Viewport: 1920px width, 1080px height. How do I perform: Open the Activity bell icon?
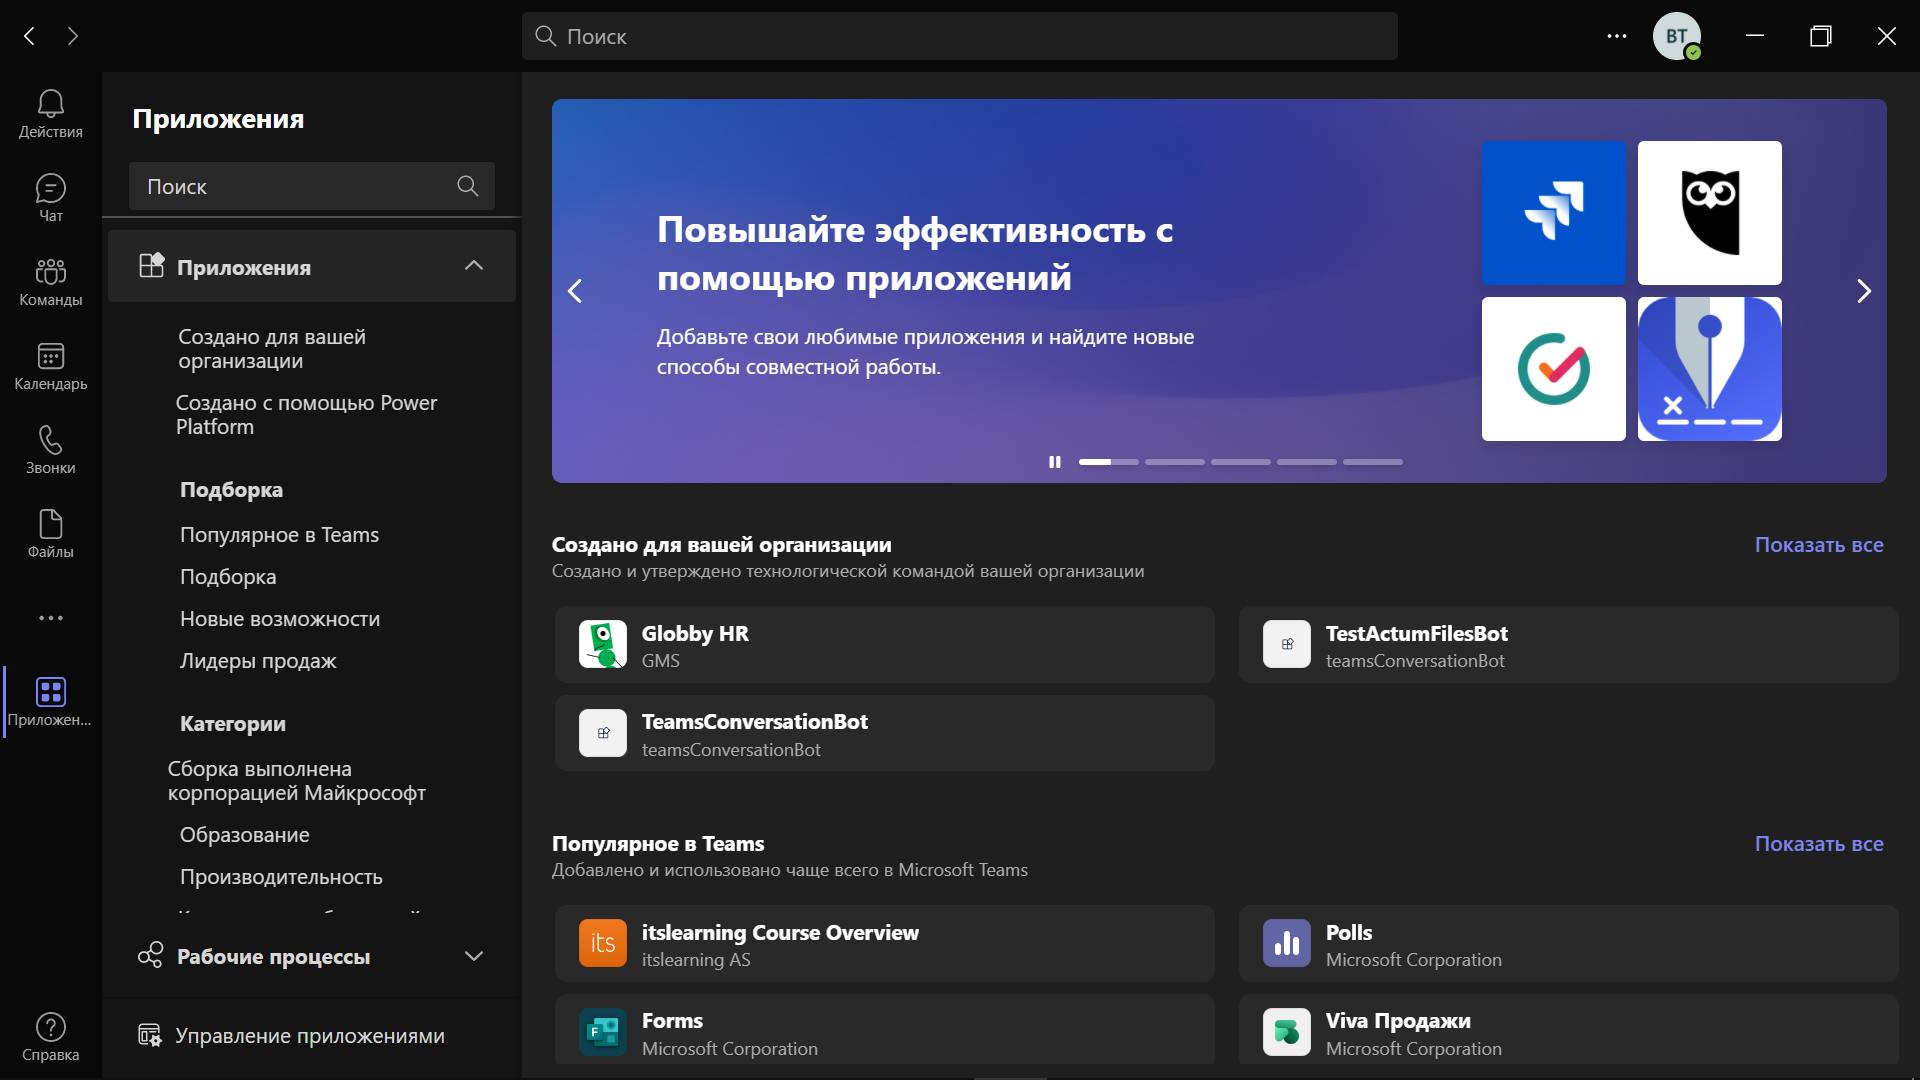(x=50, y=114)
